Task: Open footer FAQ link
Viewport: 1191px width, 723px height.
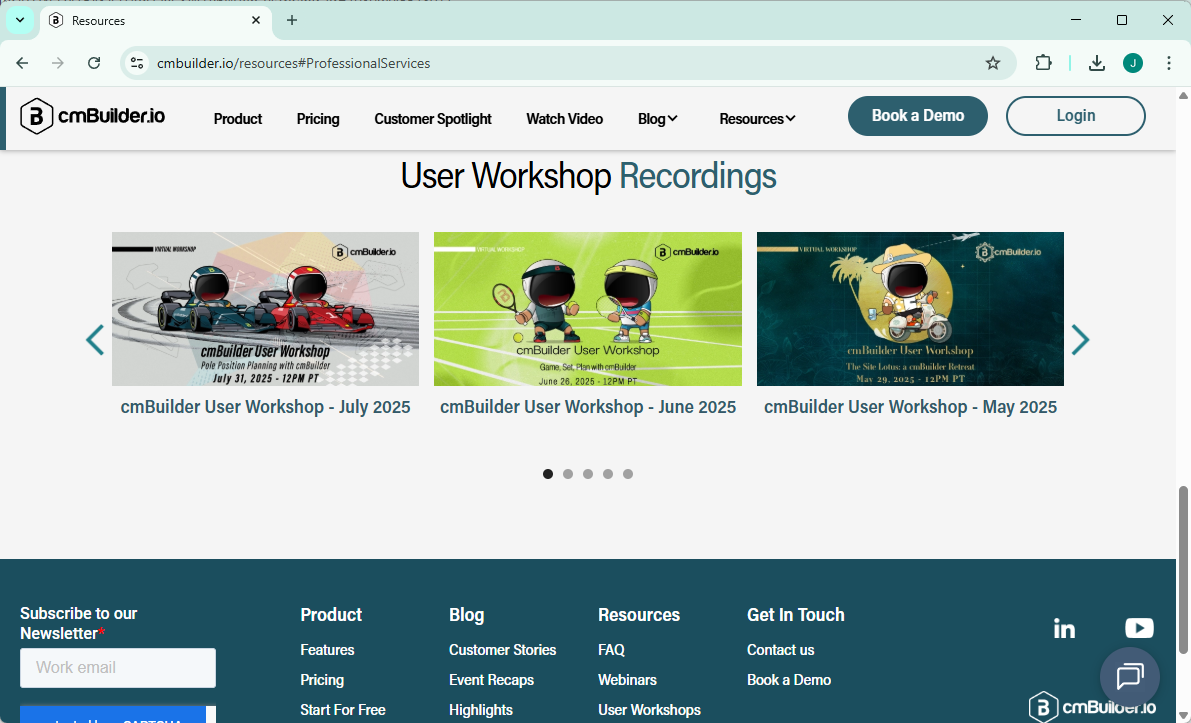Action: click(611, 650)
